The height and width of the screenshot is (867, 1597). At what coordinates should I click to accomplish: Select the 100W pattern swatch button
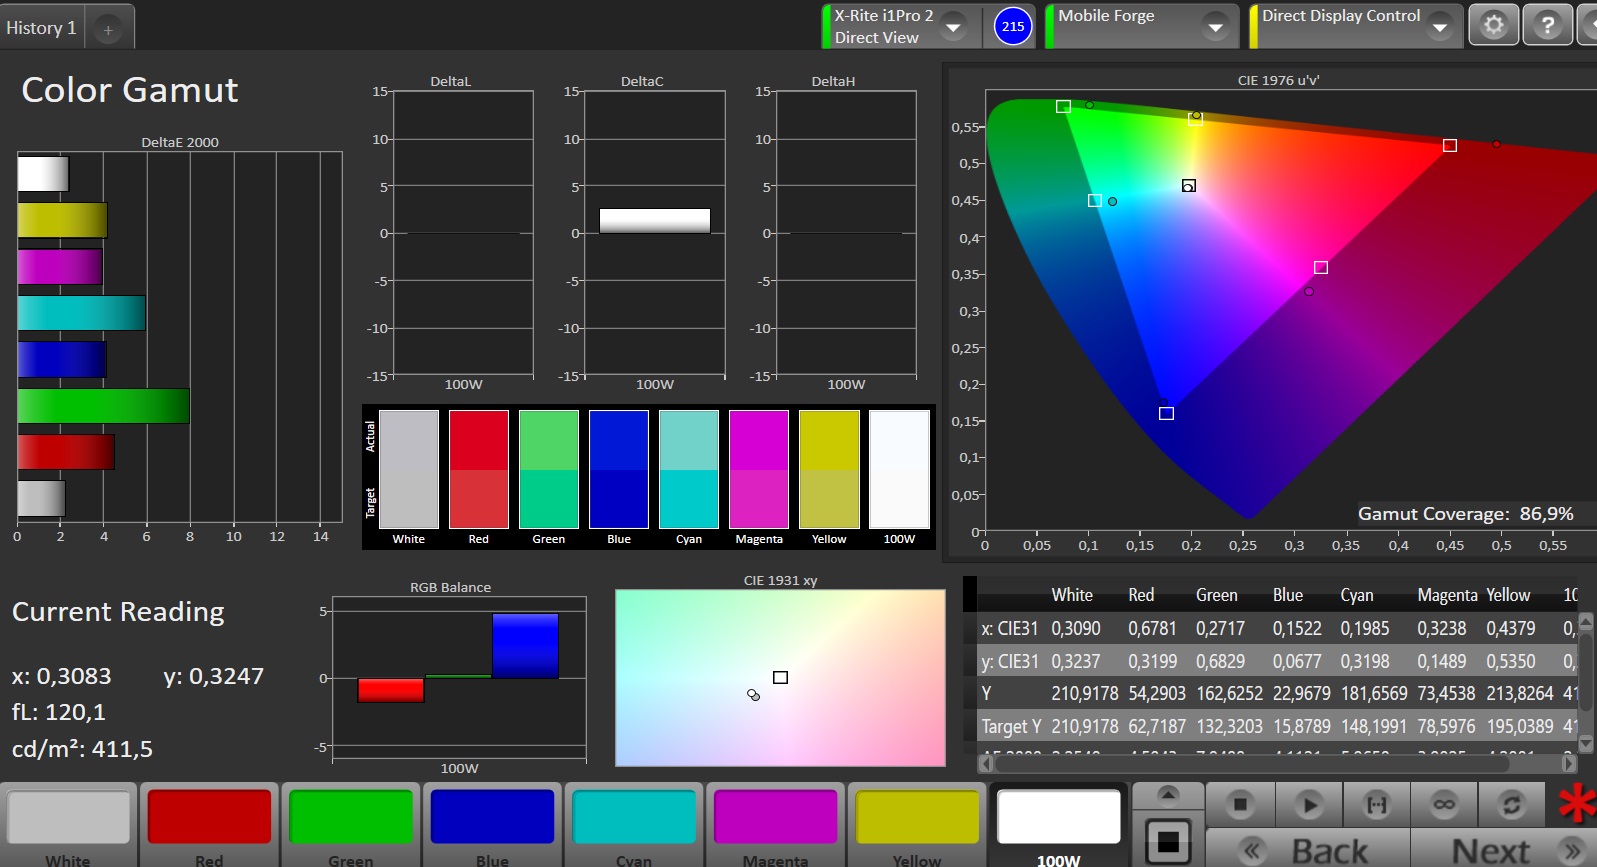coord(1059,826)
